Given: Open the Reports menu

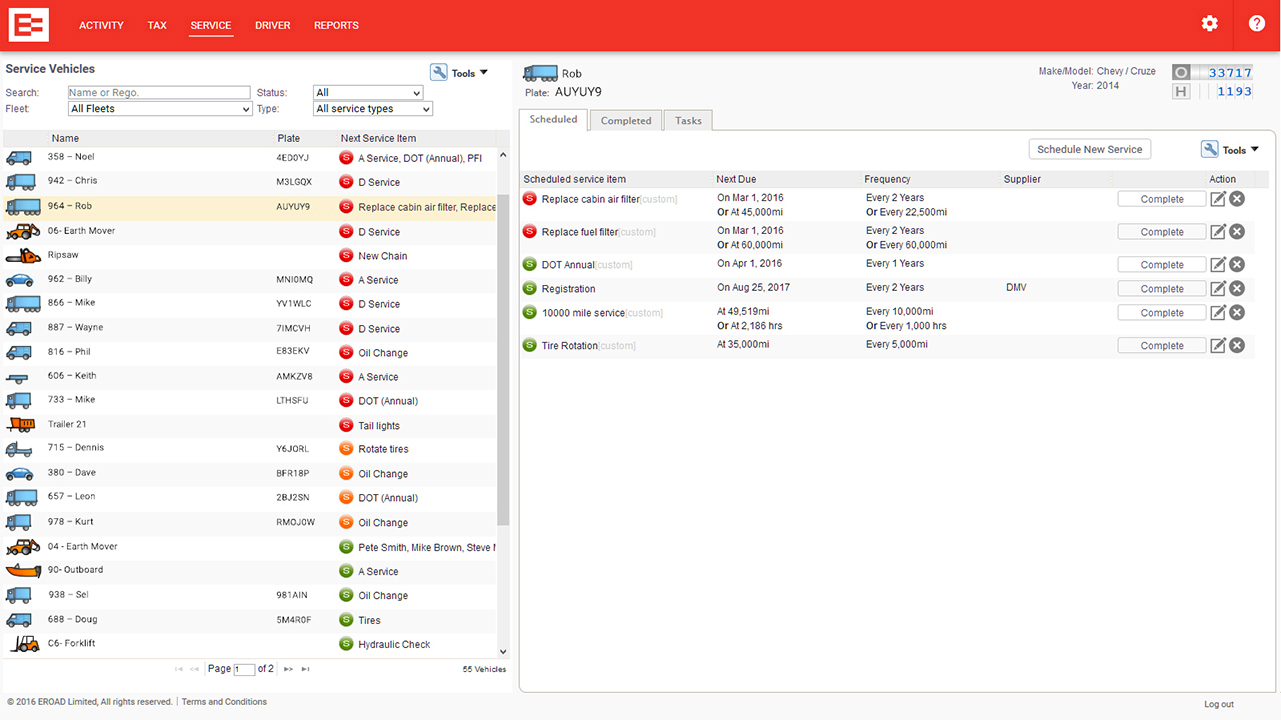Looking at the screenshot, I should [336, 26].
